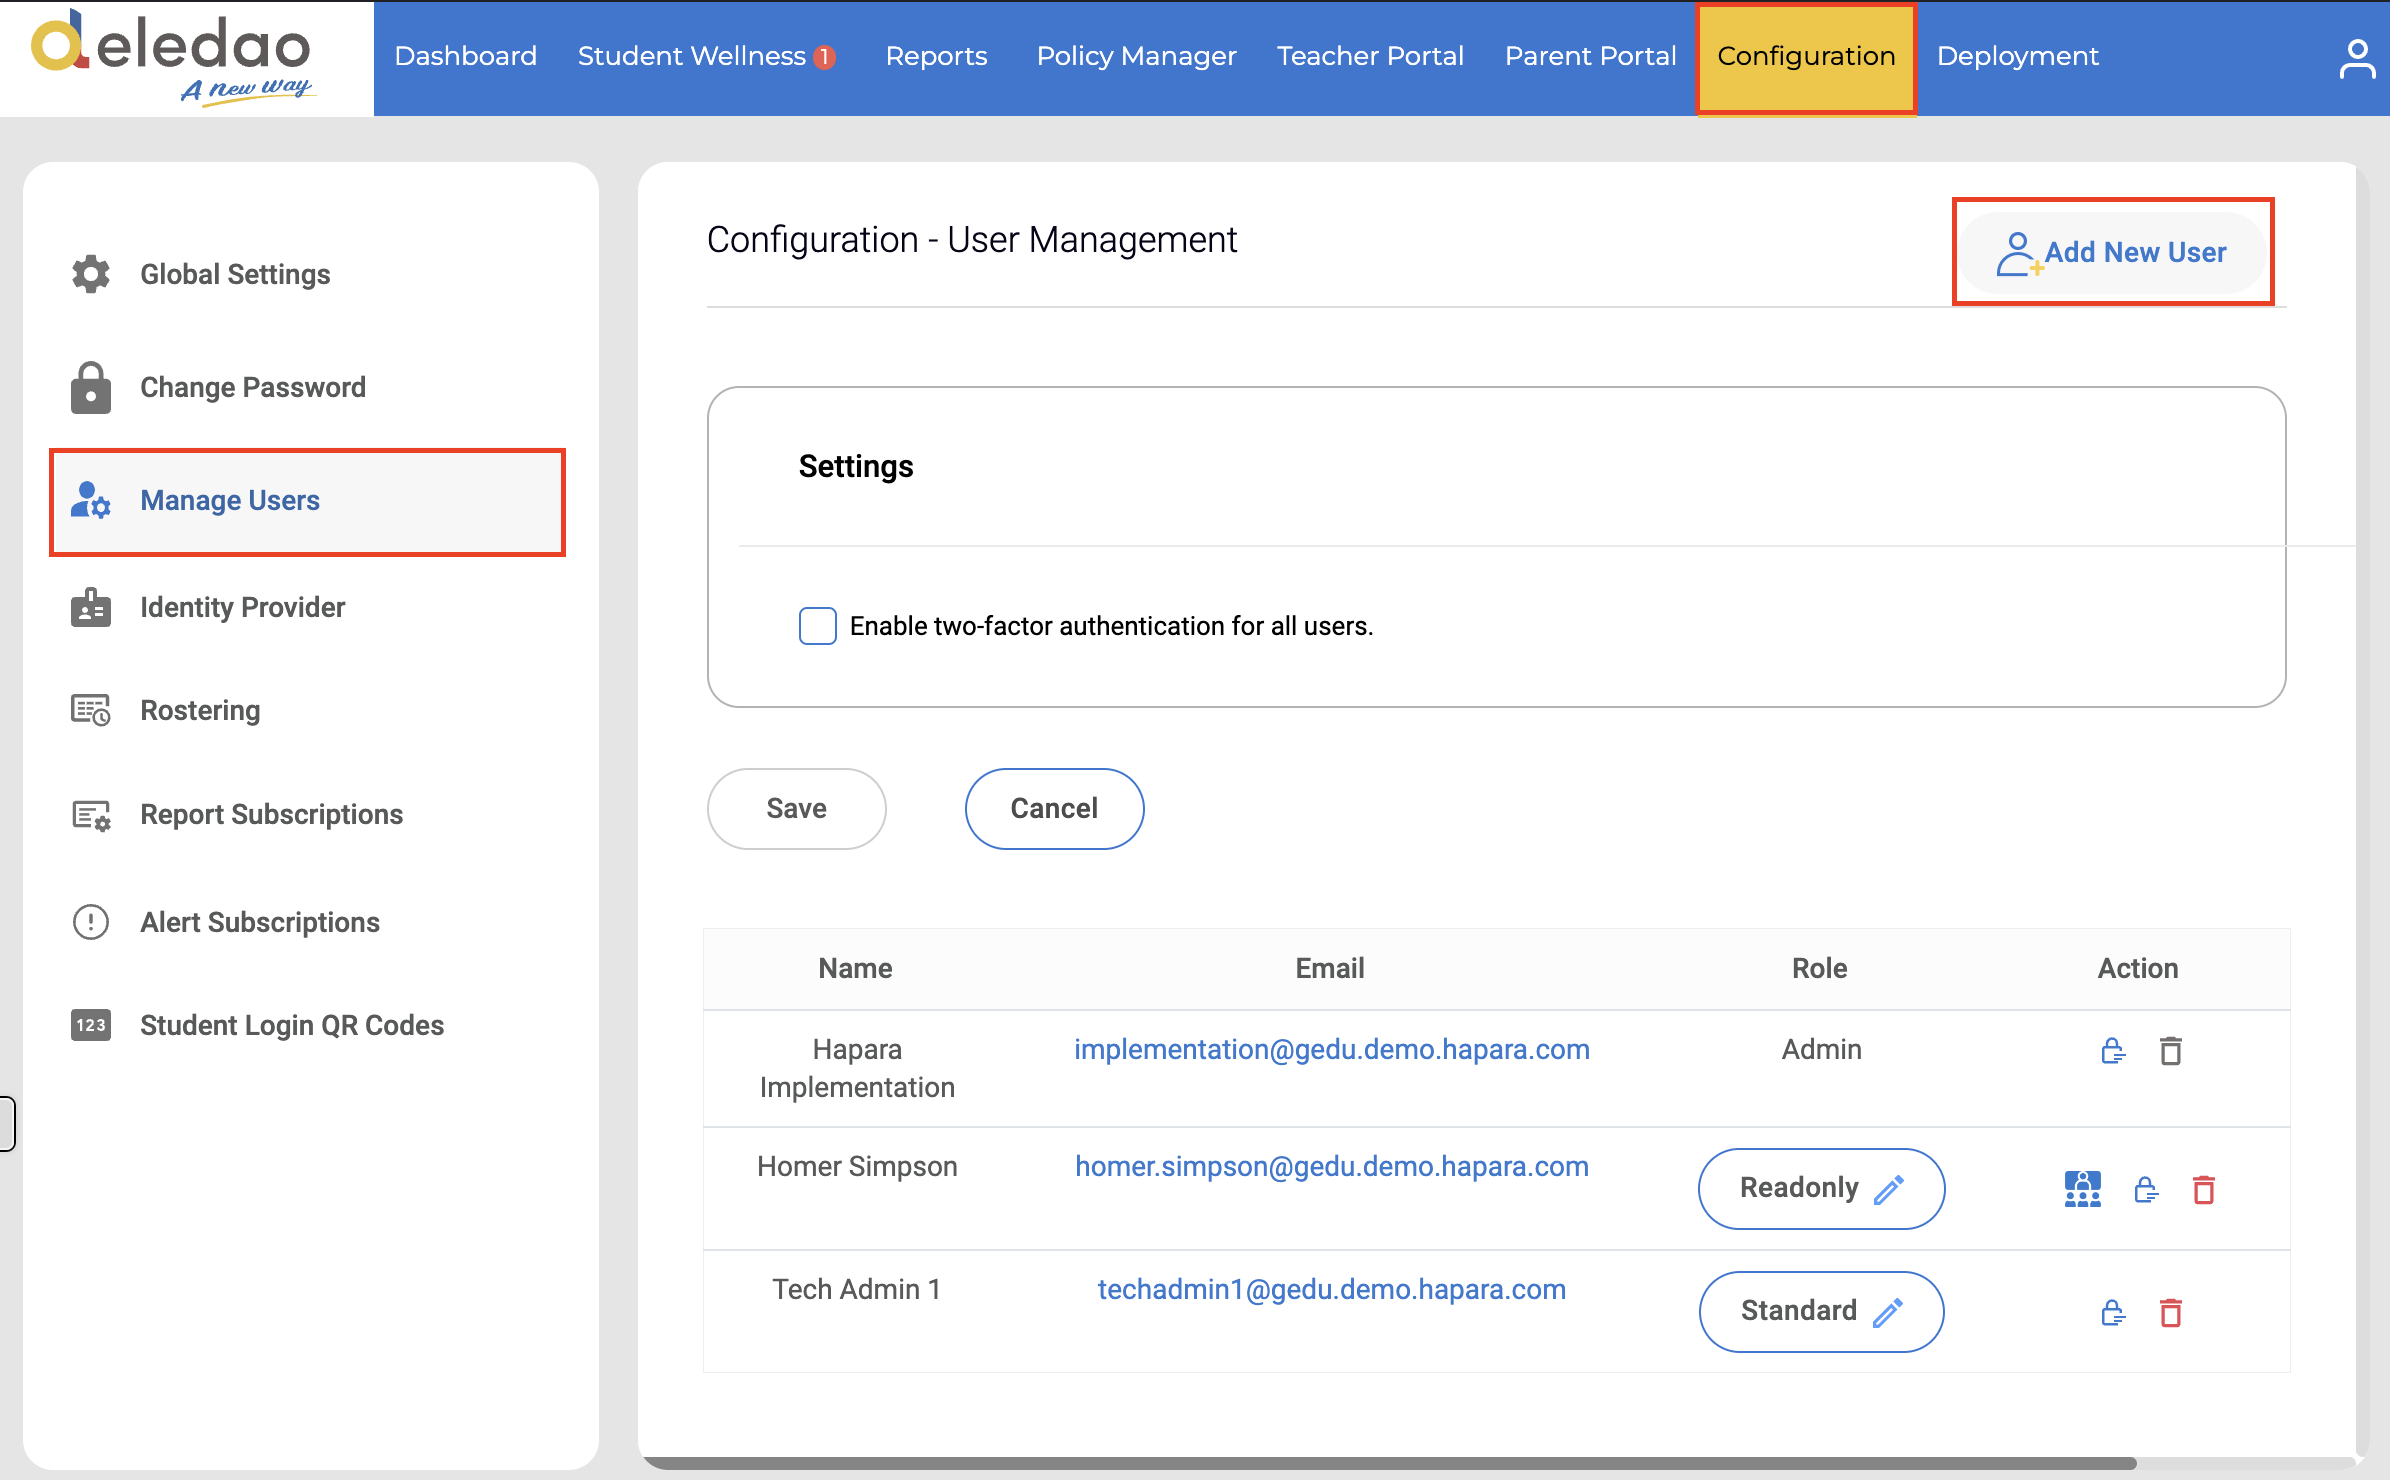Click the Student Wellness notification badge
Screen dimensions: 2390x1480
click(x=825, y=58)
